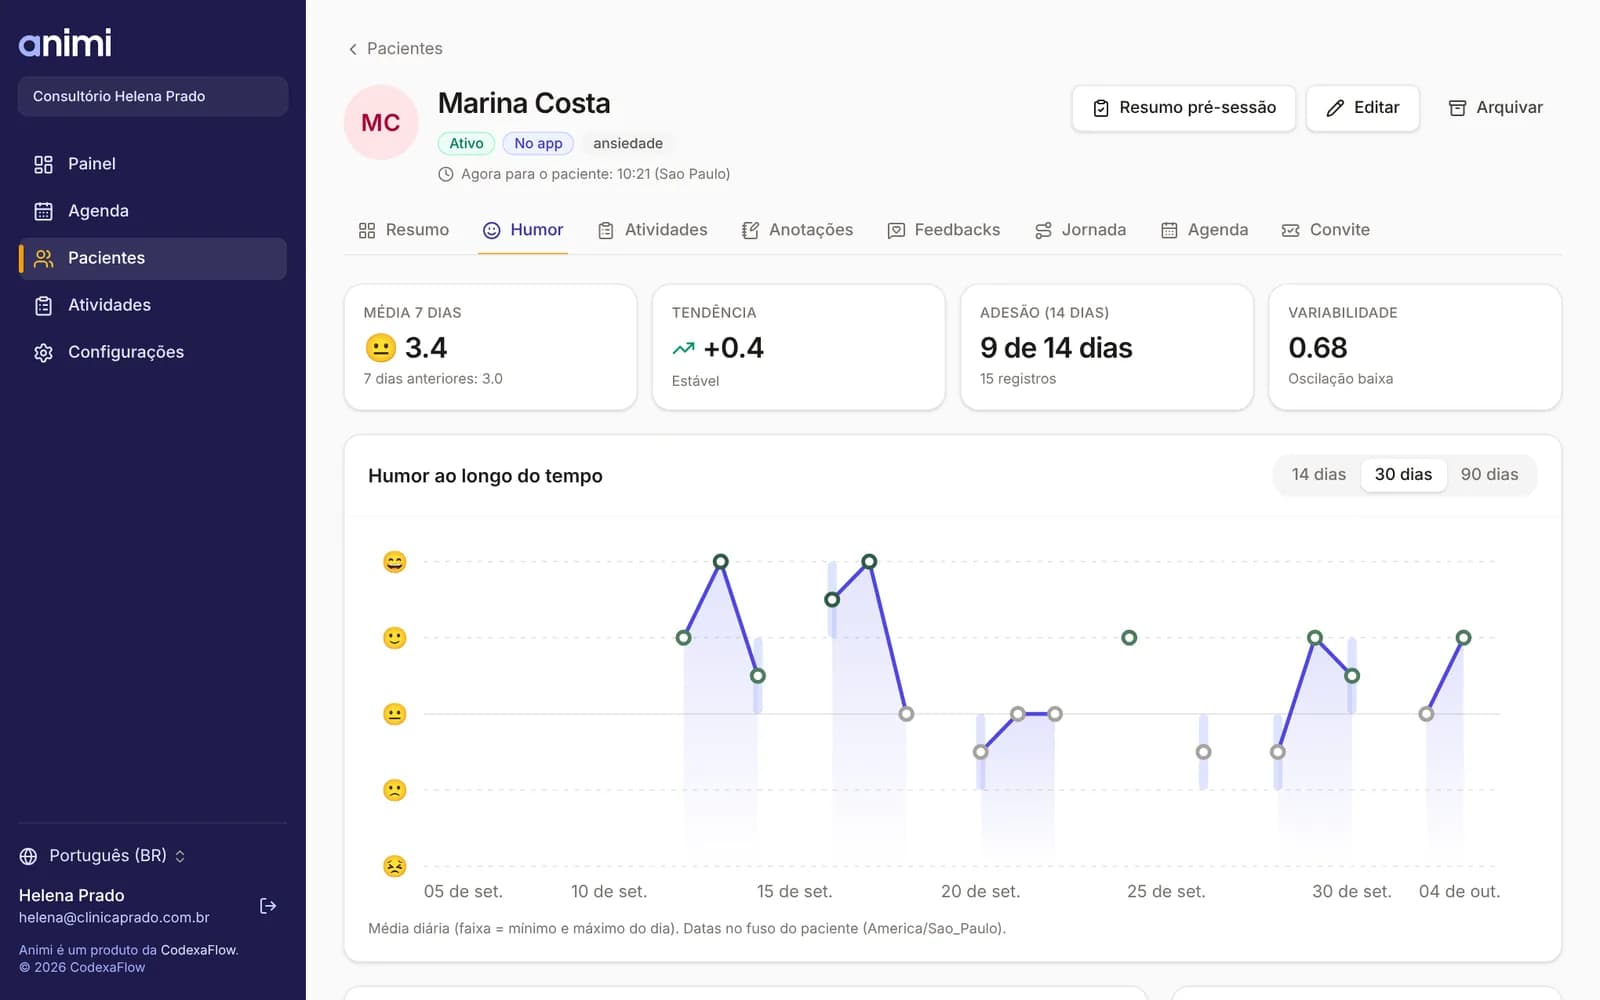The width and height of the screenshot is (1600, 1000).
Task: Click the logout icon beside Helena Prado
Action: [268, 906]
